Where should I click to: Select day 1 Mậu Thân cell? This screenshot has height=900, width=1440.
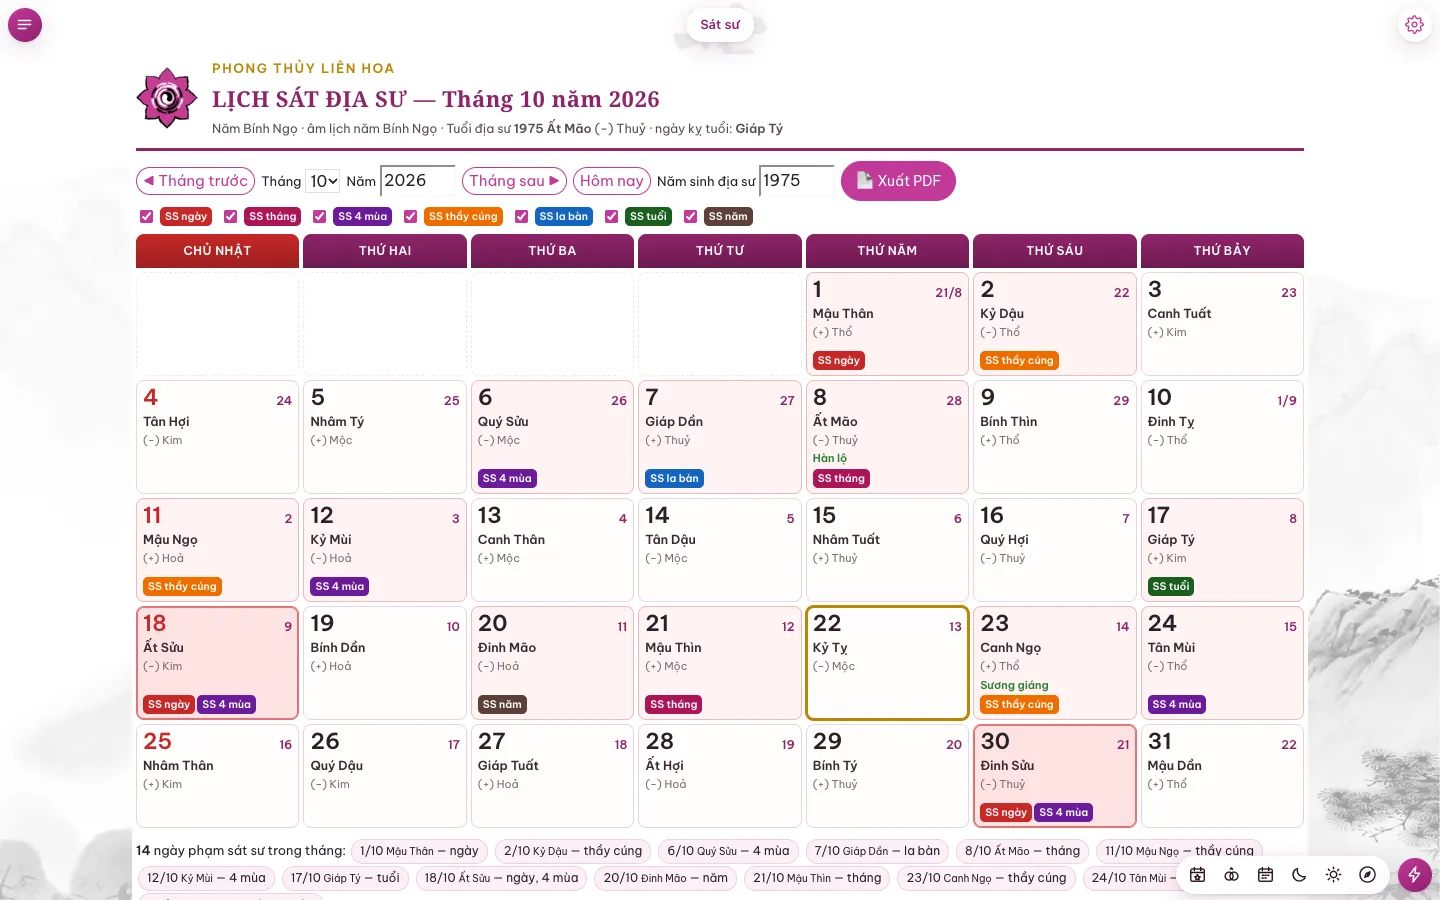click(x=887, y=324)
